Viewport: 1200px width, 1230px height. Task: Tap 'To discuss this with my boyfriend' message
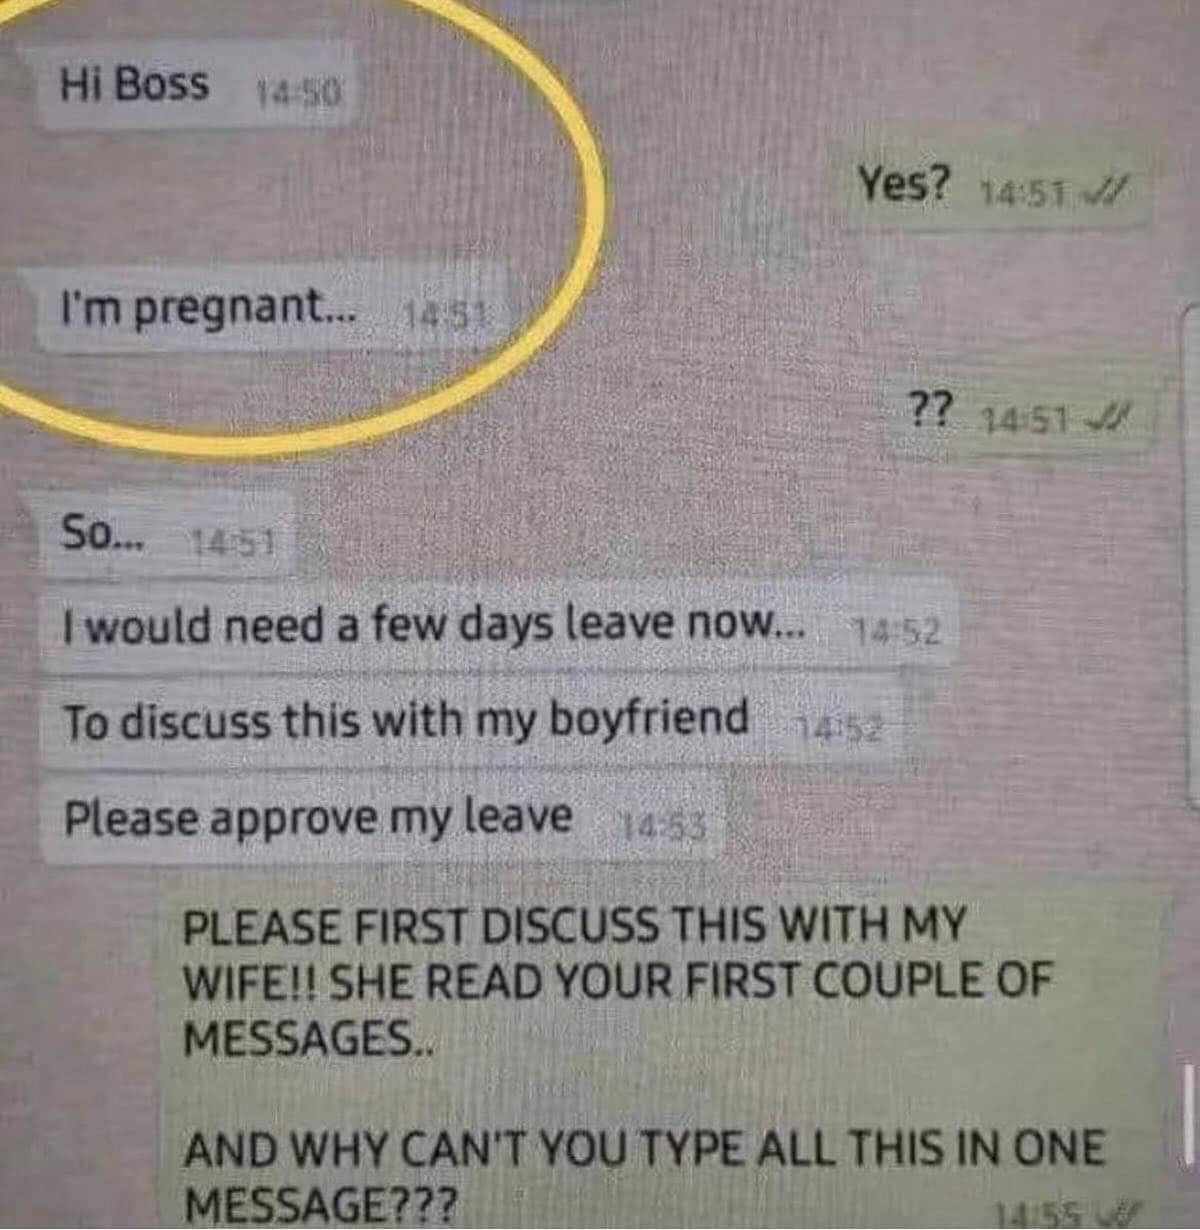pyautogui.click(x=472, y=722)
